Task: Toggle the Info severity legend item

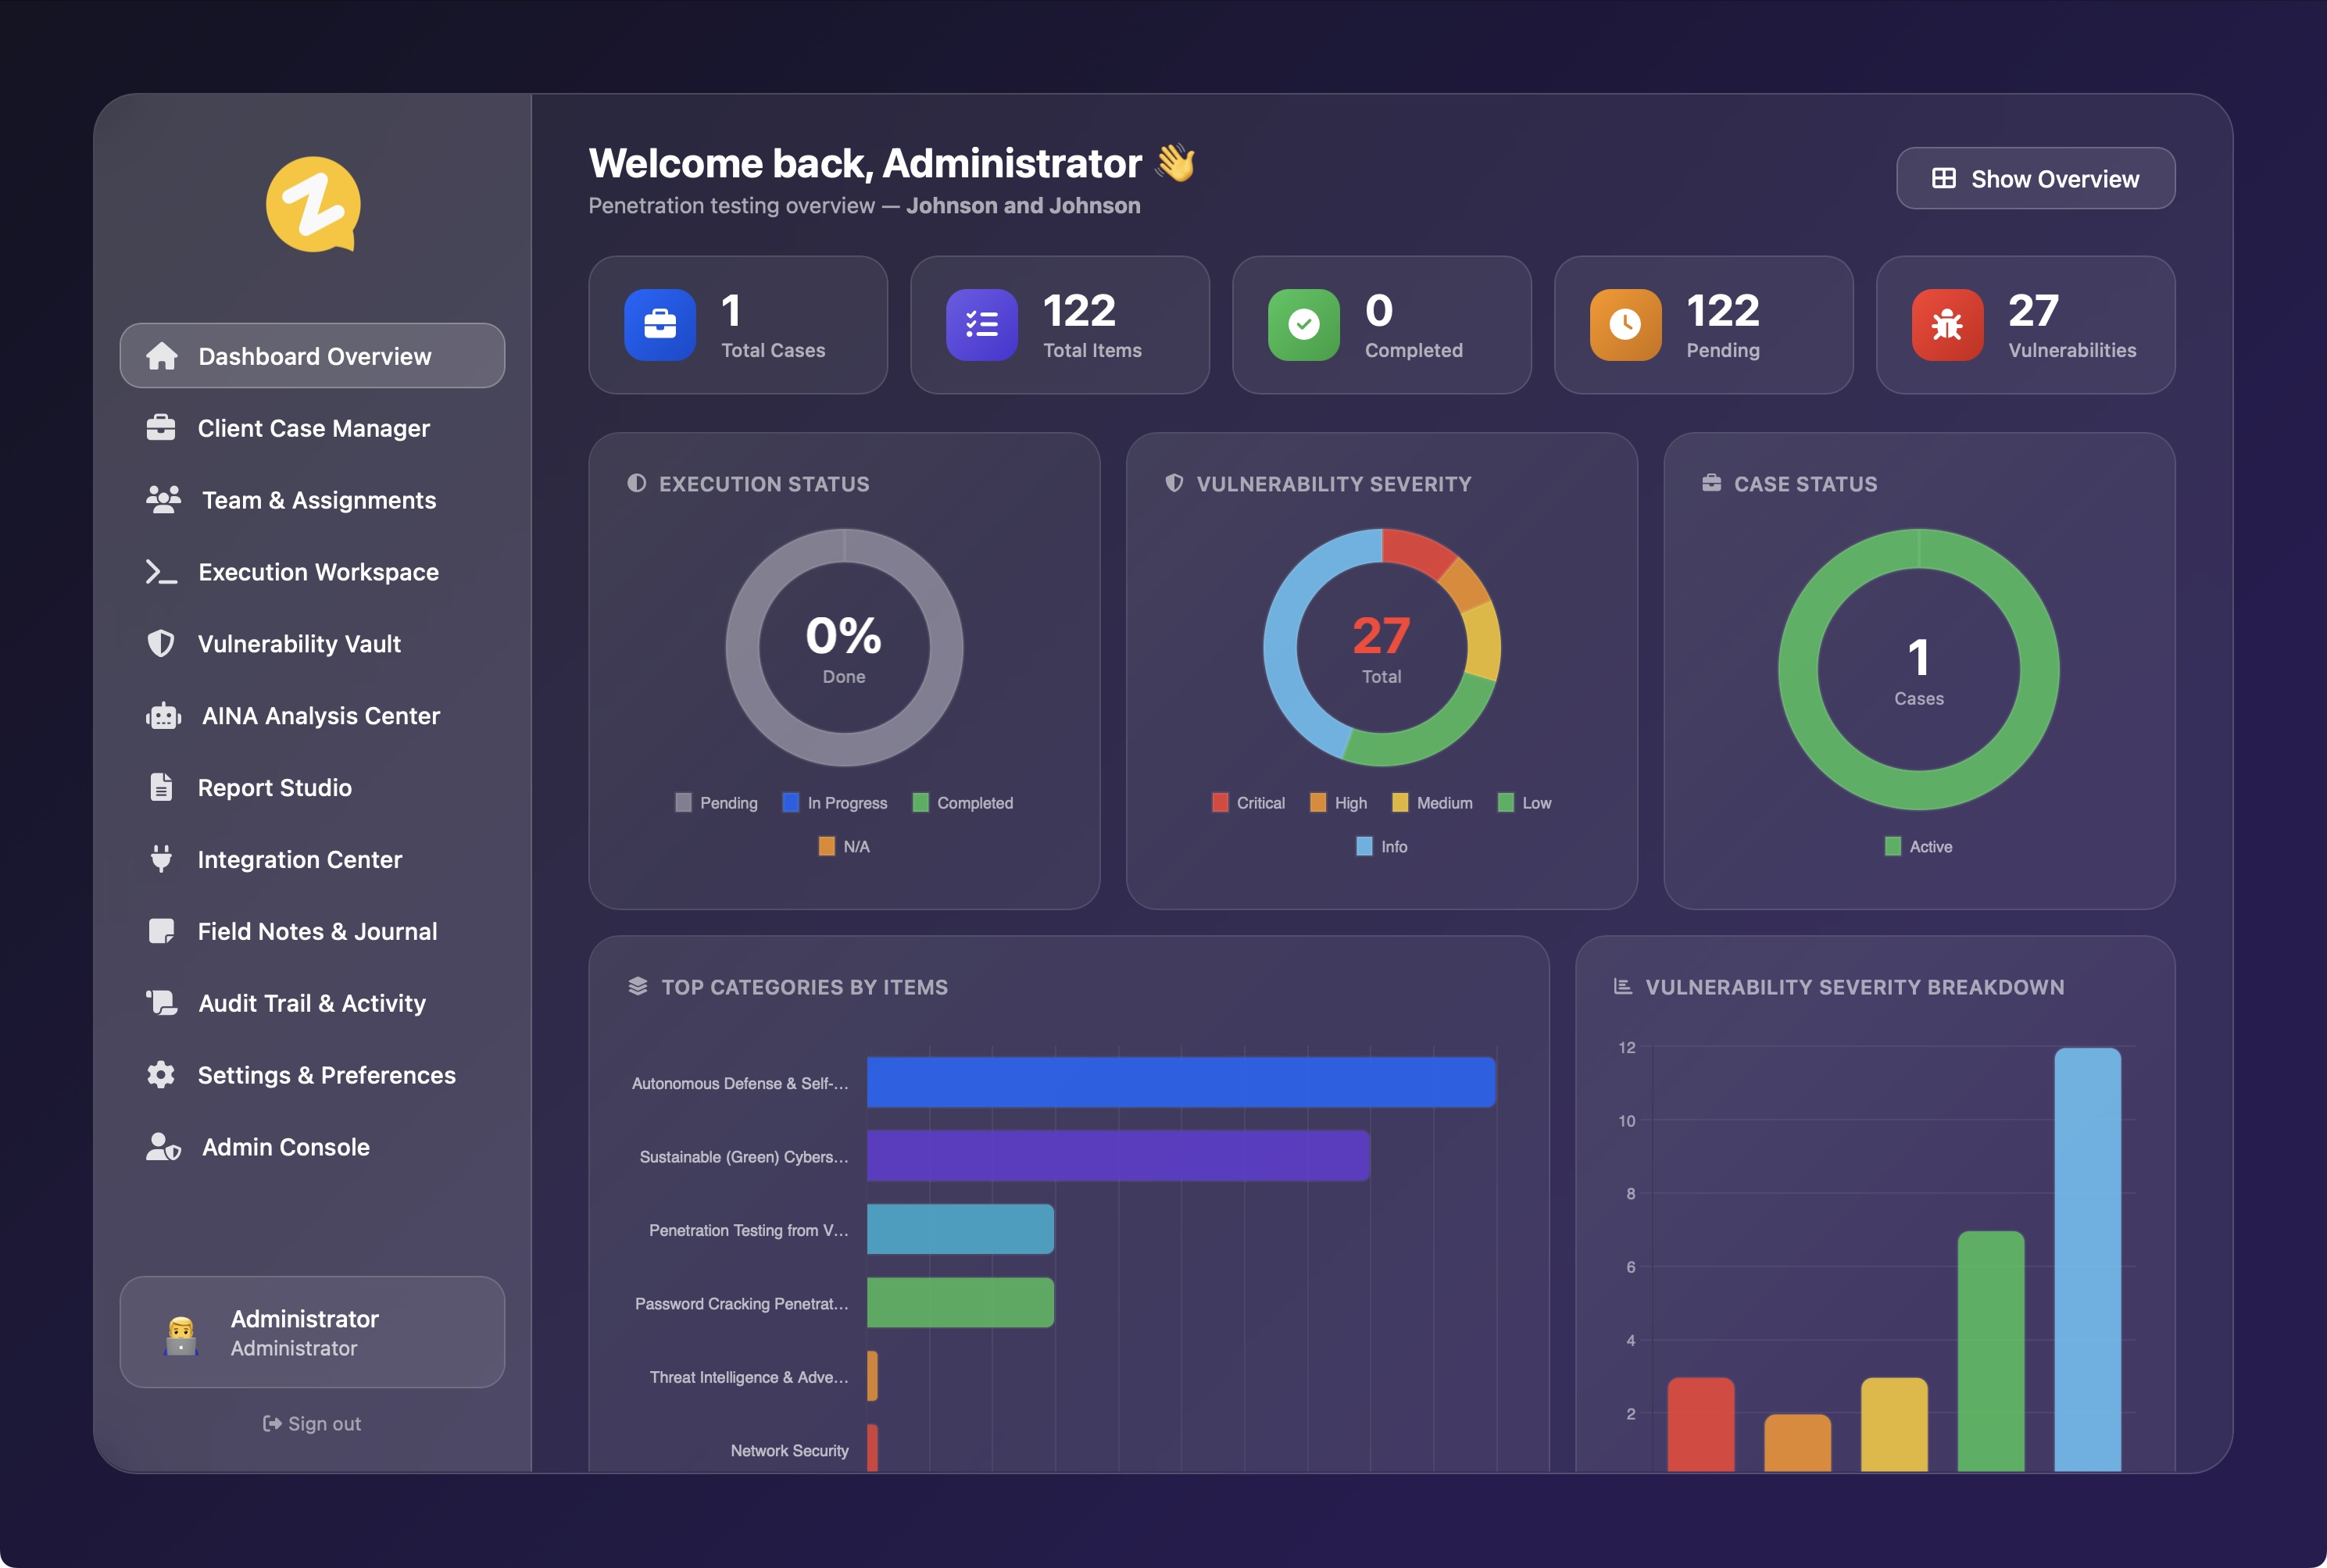Action: [x=1381, y=847]
